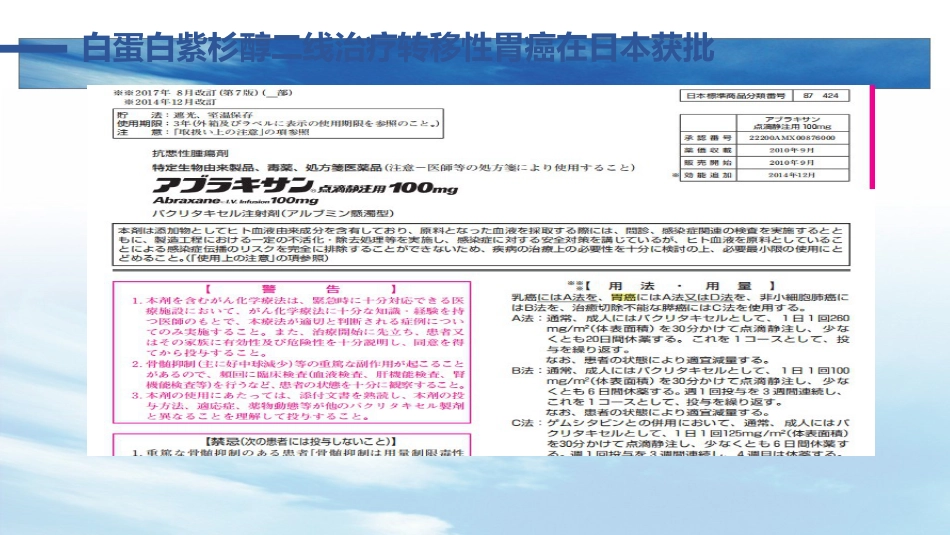
Task: Click the table label '薬価収載'
Action: pos(708,150)
